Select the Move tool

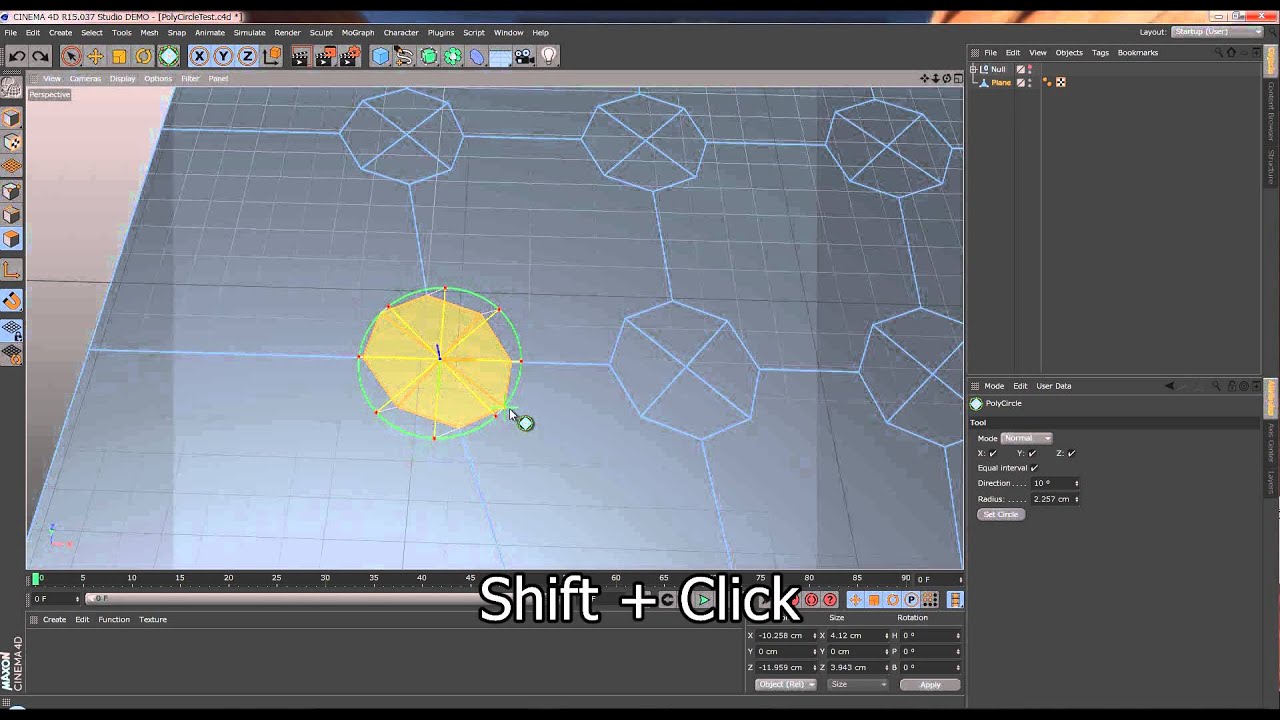[95, 57]
